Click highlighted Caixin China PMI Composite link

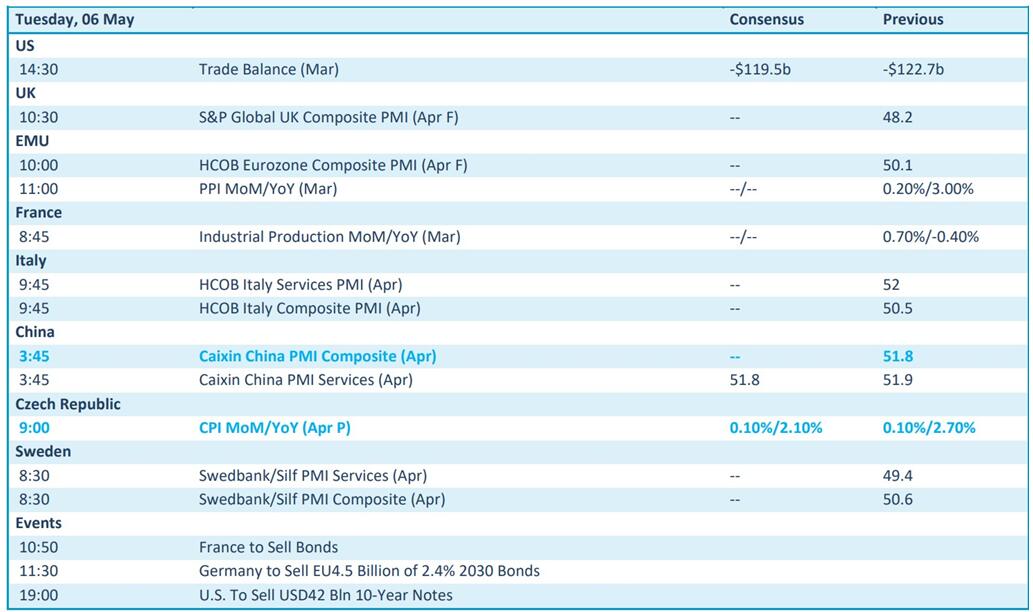317,356
